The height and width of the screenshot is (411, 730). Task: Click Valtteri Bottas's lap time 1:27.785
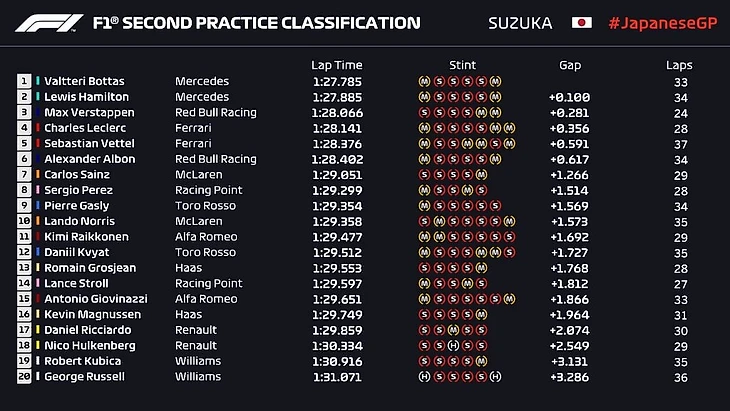click(335, 82)
